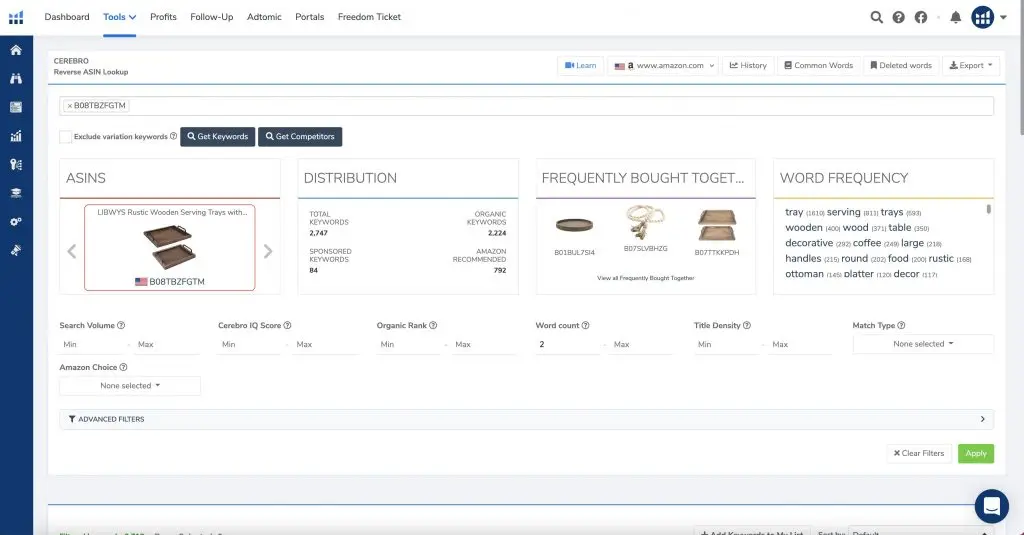Viewport: 1024px width, 535px height.
Task: Open the Export dropdown
Action: coord(971,65)
